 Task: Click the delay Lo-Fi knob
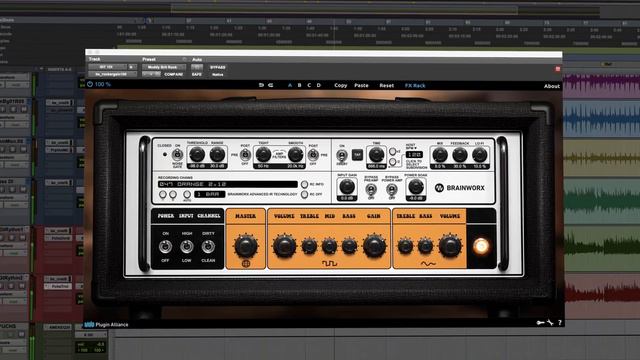(x=480, y=155)
